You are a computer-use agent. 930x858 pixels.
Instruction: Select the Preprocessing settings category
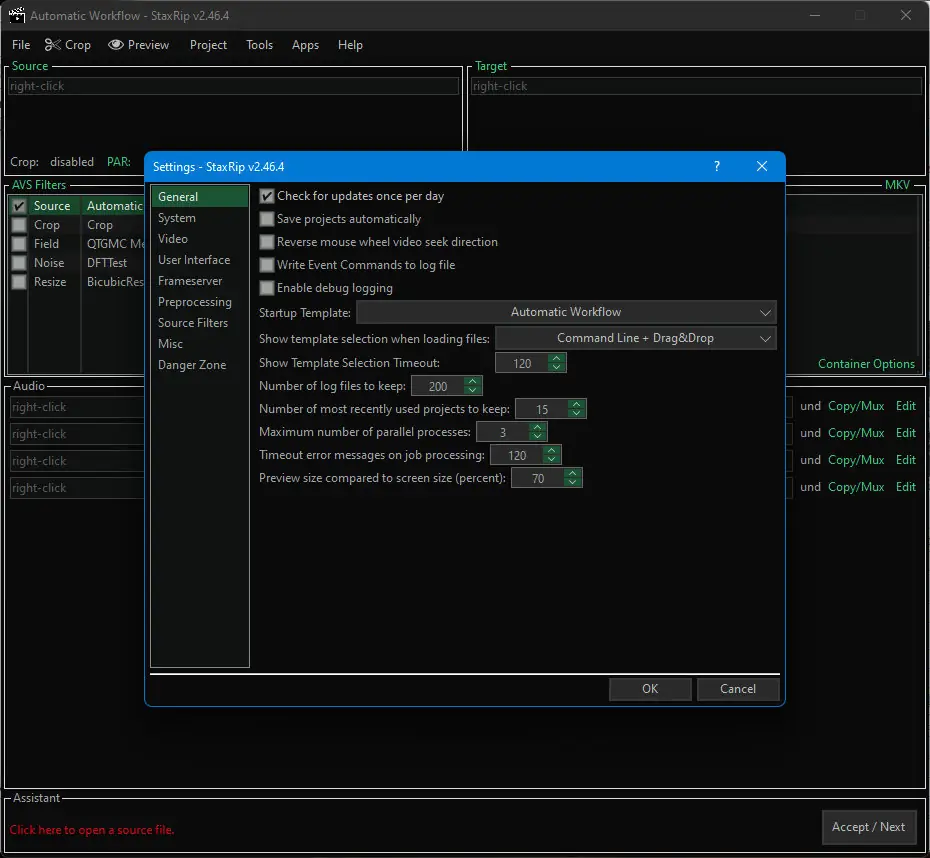point(199,302)
